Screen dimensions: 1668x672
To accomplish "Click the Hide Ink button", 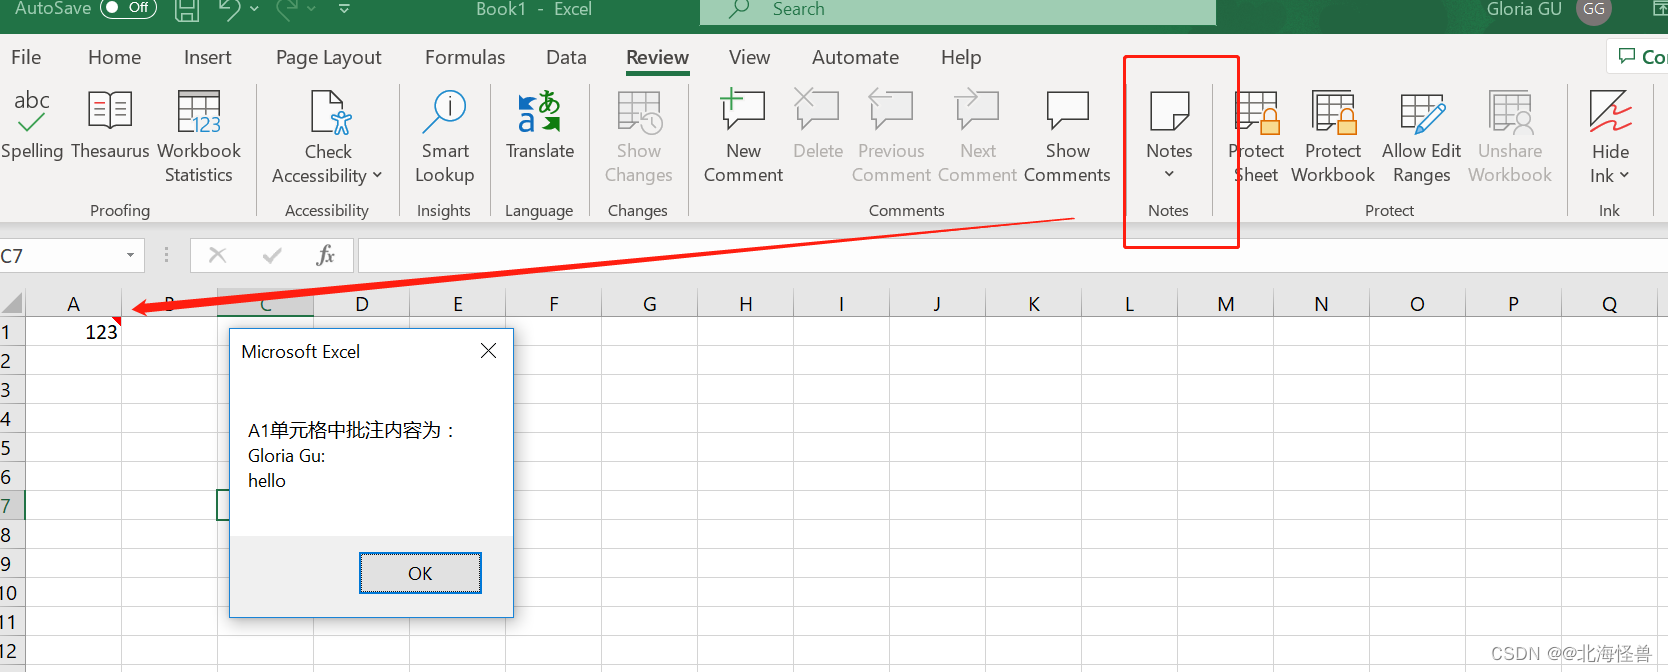I will pyautogui.click(x=1610, y=137).
